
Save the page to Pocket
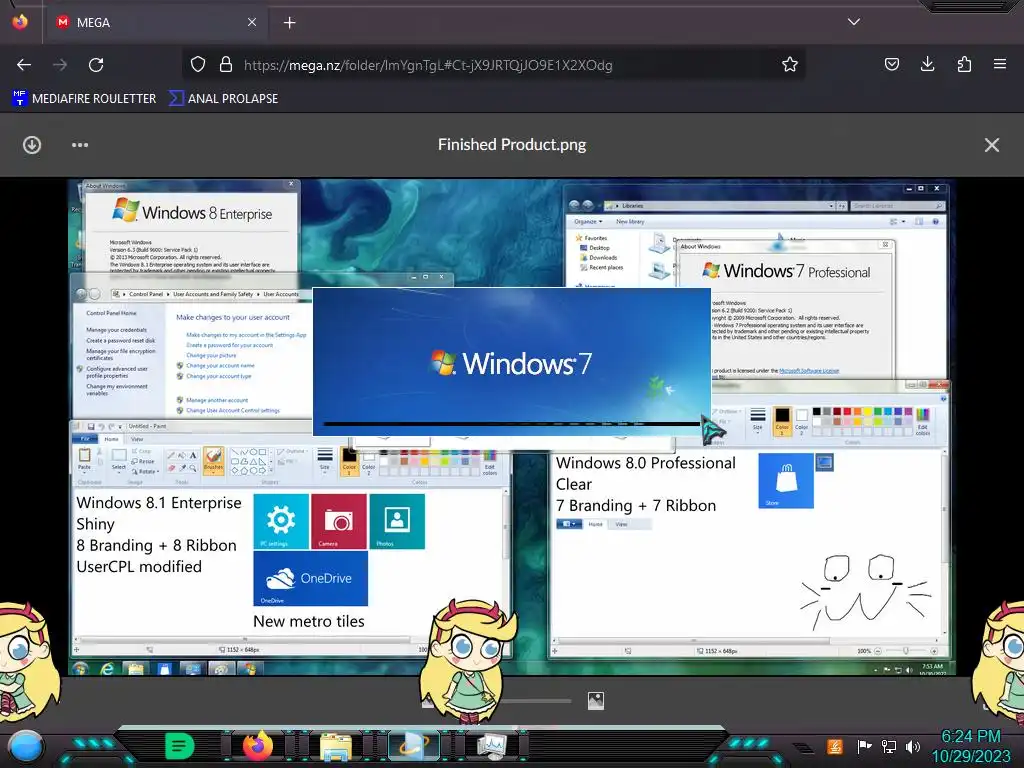pos(891,64)
